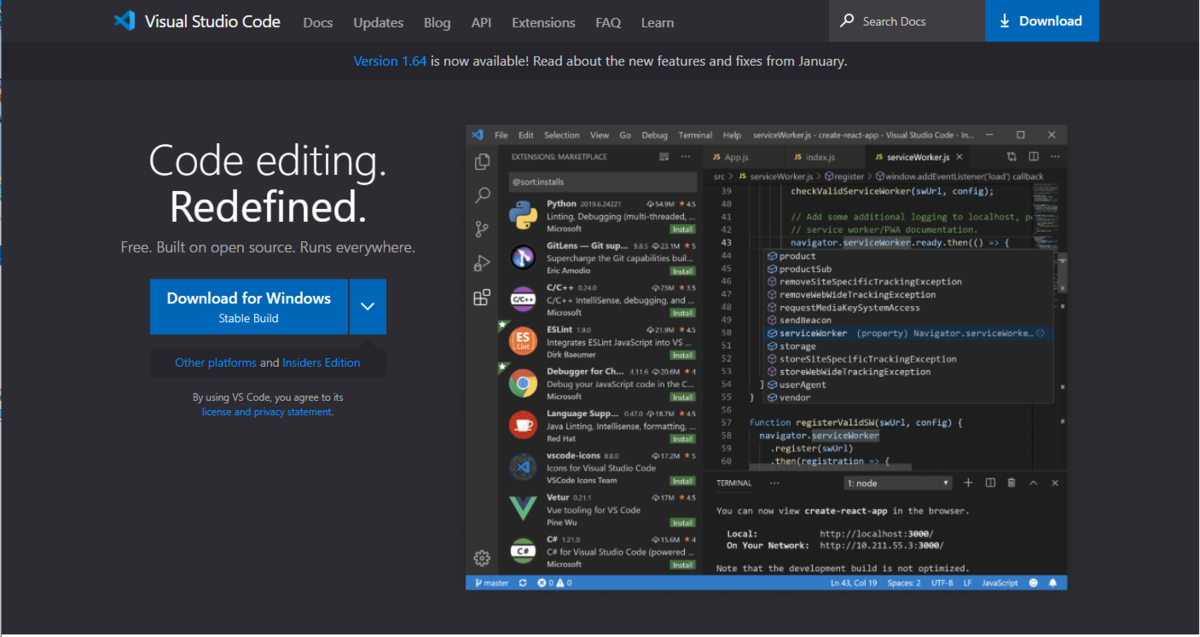The width and height of the screenshot is (1200, 637).
Task: Click the new terminal plus icon
Action: click(966, 482)
